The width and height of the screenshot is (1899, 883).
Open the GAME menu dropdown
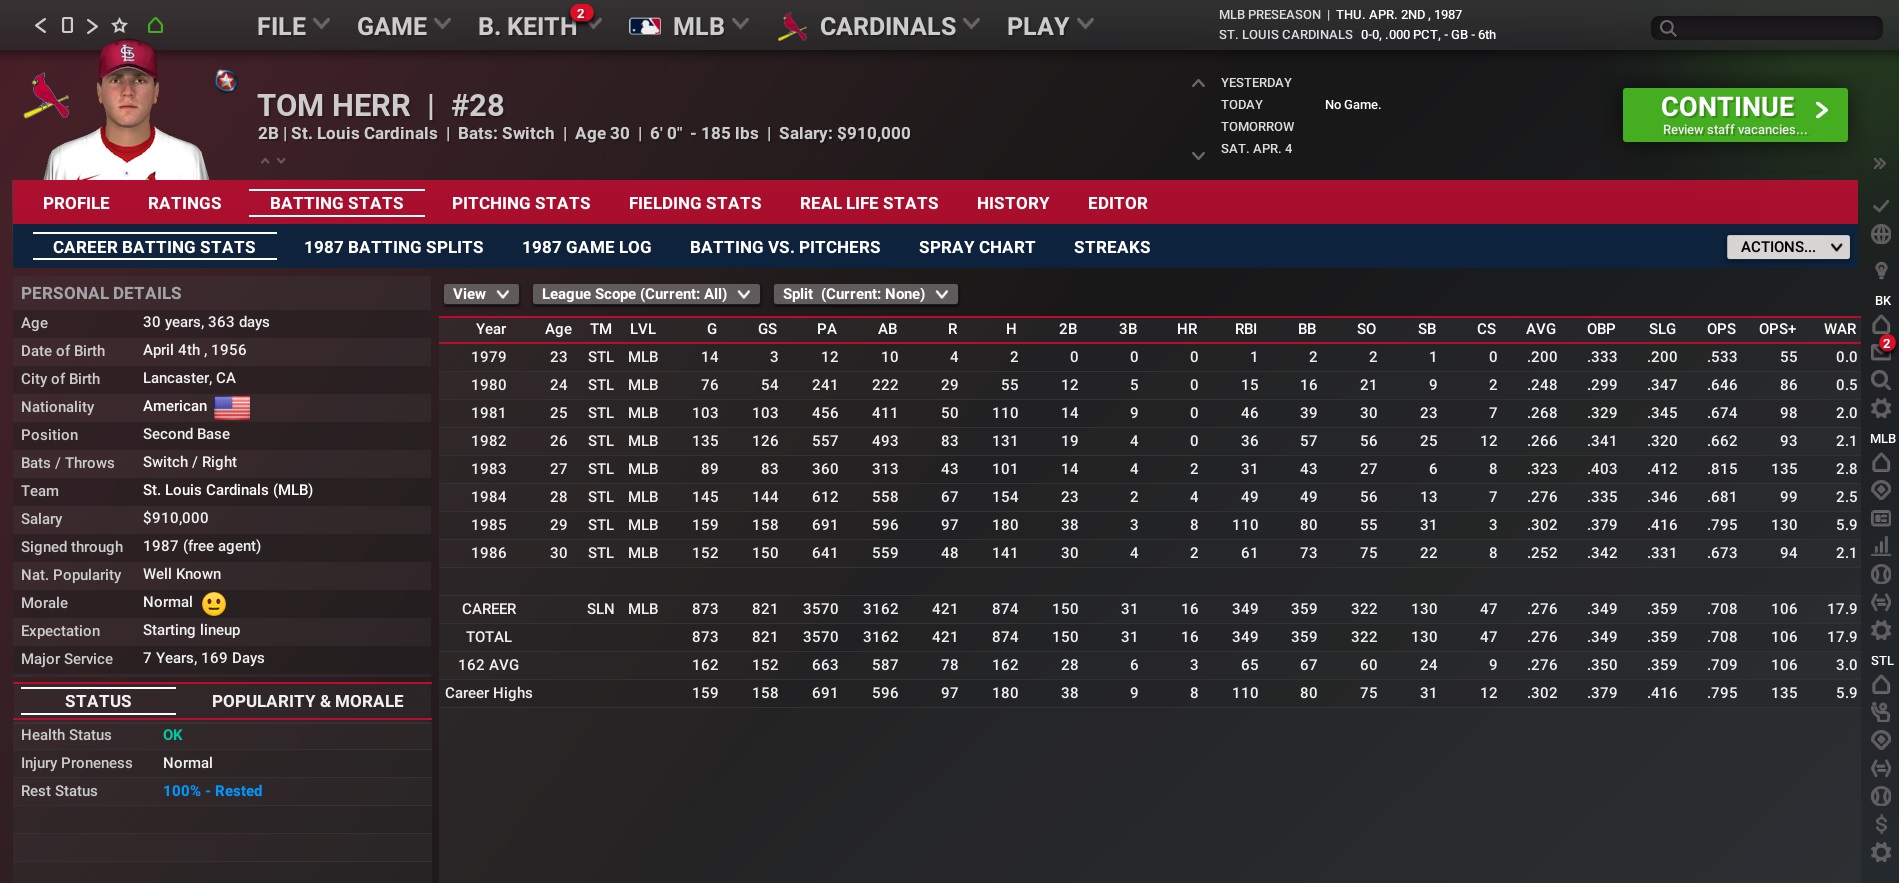[404, 26]
